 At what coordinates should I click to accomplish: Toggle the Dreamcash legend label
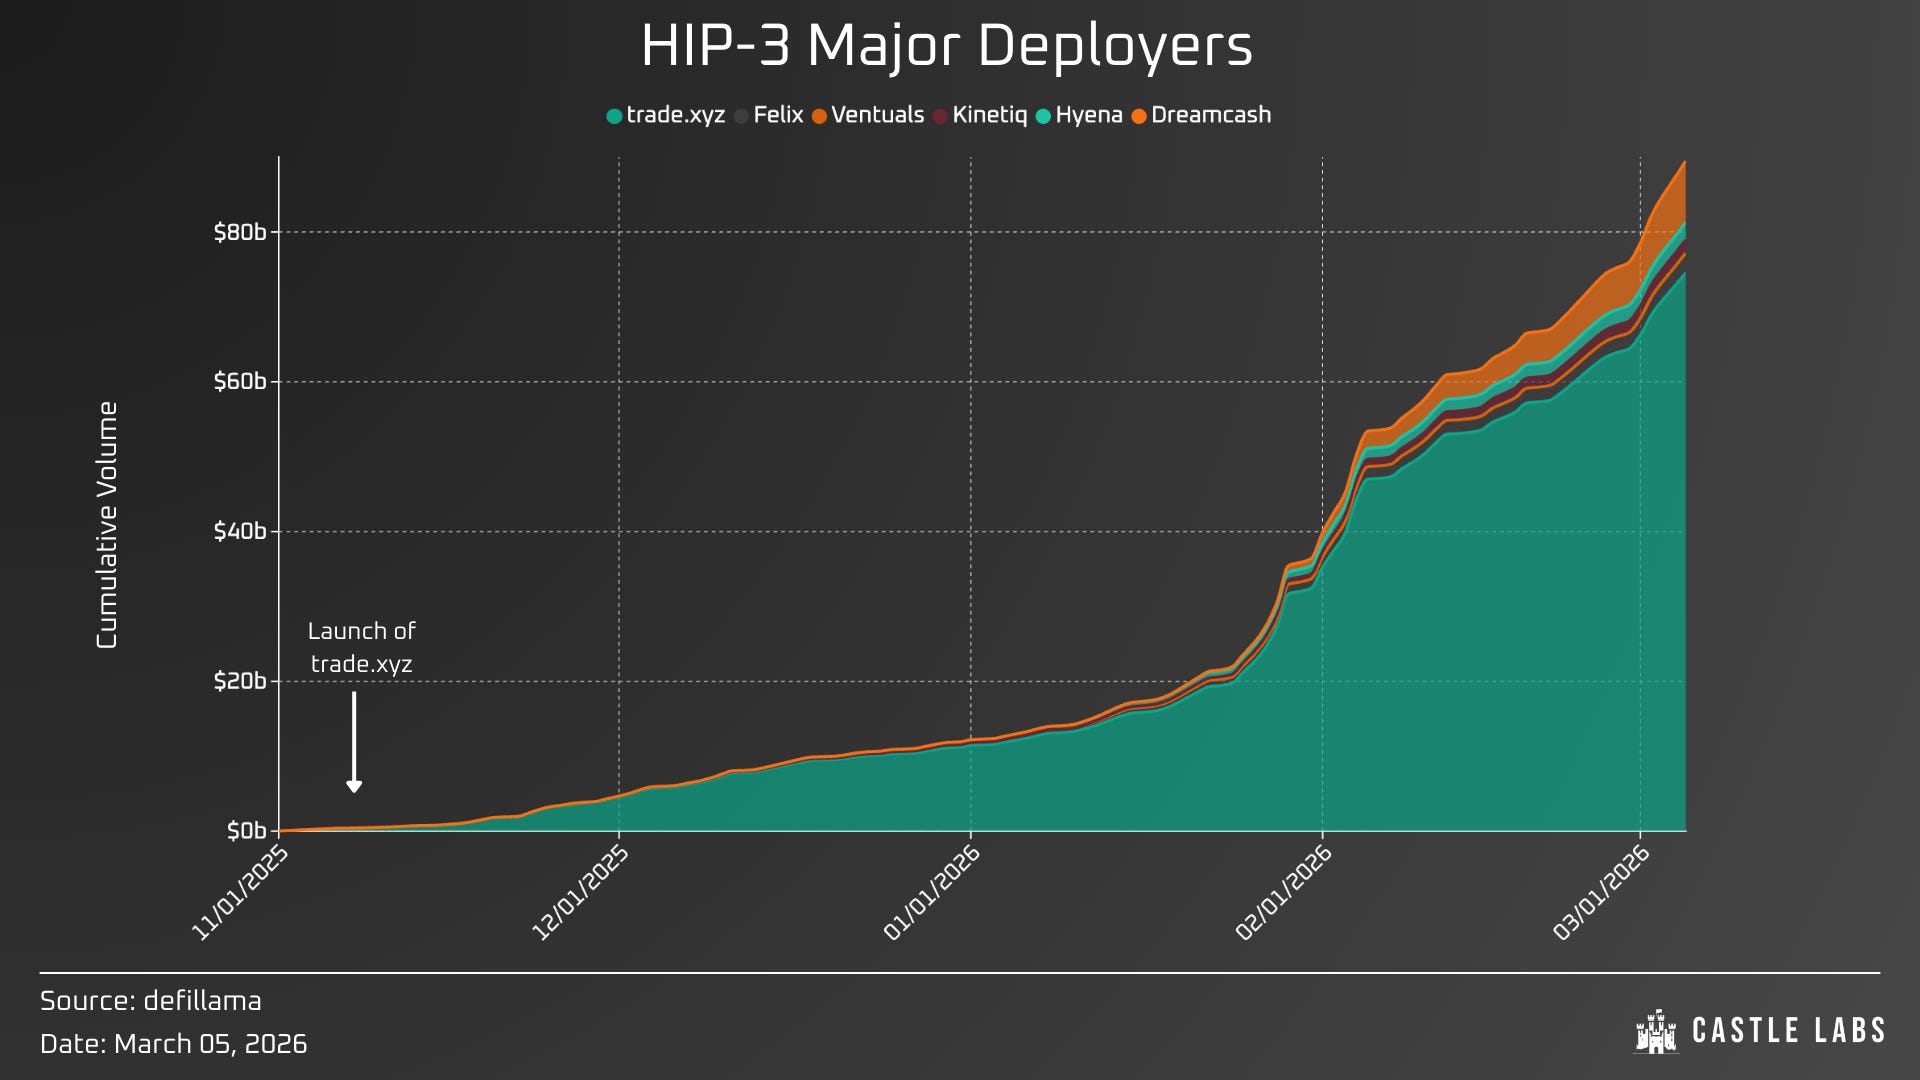pyautogui.click(x=1210, y=115)
